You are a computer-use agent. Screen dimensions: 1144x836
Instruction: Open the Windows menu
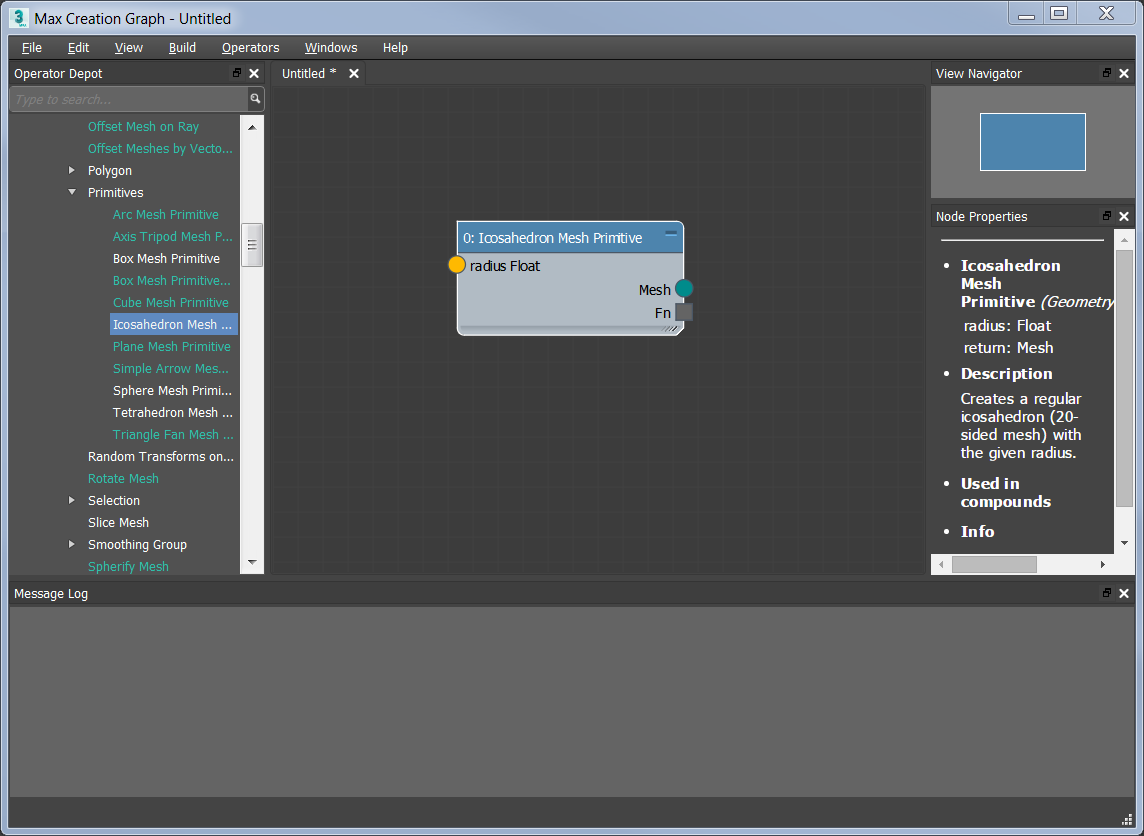[331, 47]
